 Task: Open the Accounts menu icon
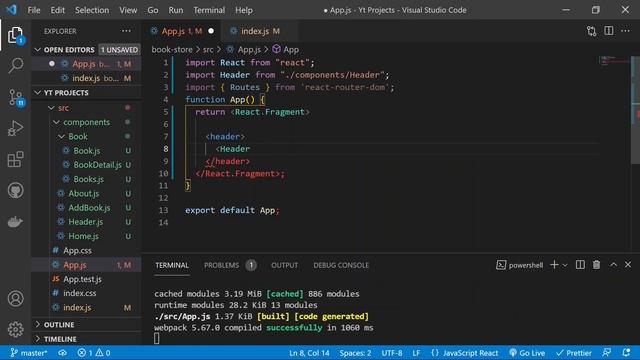click(x=16, y=299)
